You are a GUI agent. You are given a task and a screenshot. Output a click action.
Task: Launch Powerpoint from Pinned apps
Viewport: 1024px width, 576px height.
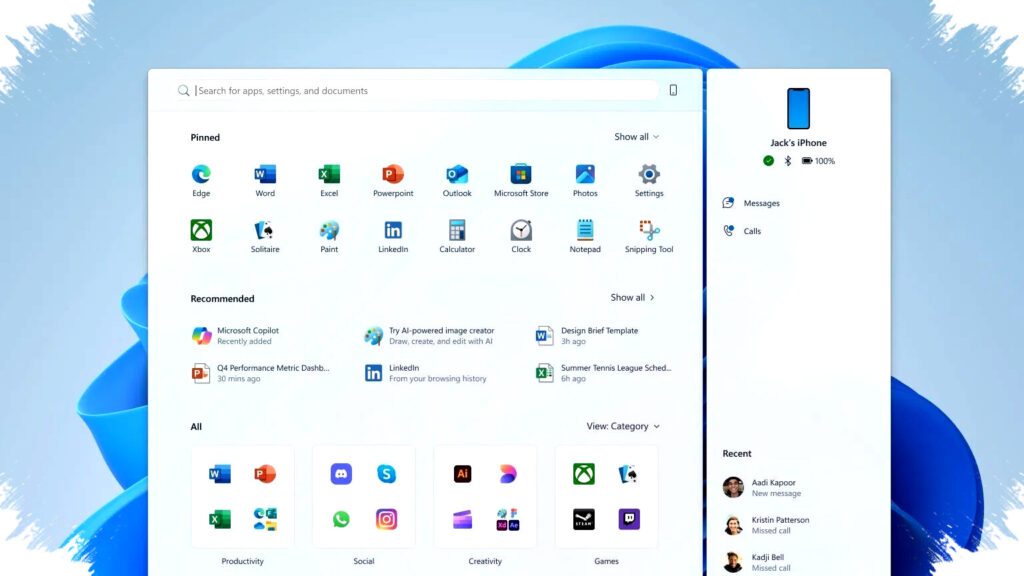point(393,180)
